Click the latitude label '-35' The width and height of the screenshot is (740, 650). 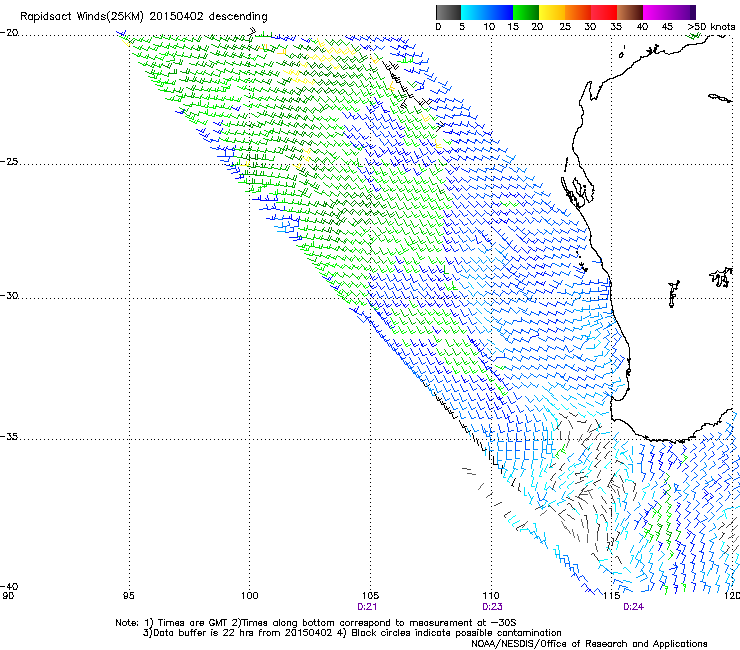tap(9, 436)
